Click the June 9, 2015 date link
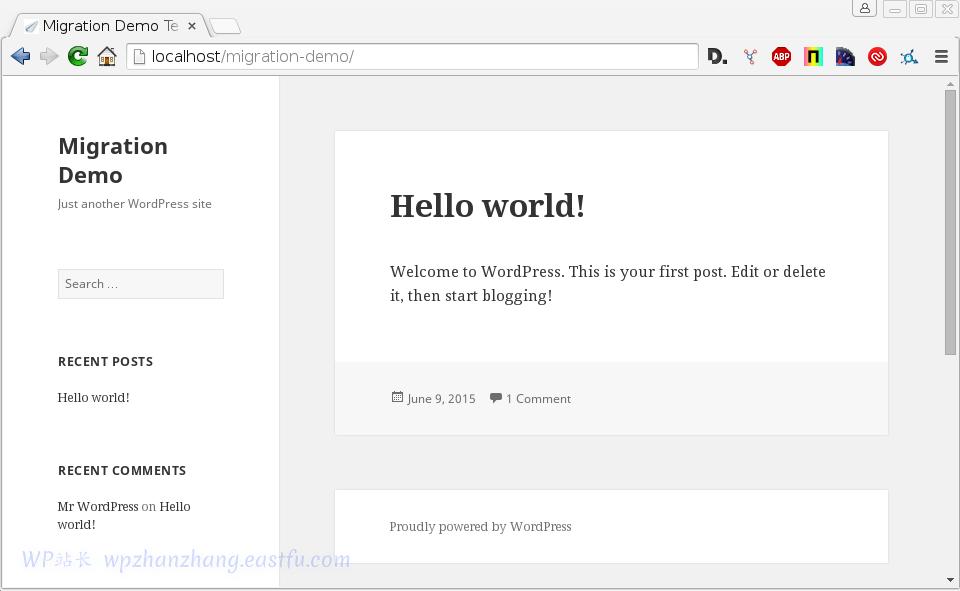The width and height of the screenshot is (960, 591). pyautogui.click(x=441, y=399)
